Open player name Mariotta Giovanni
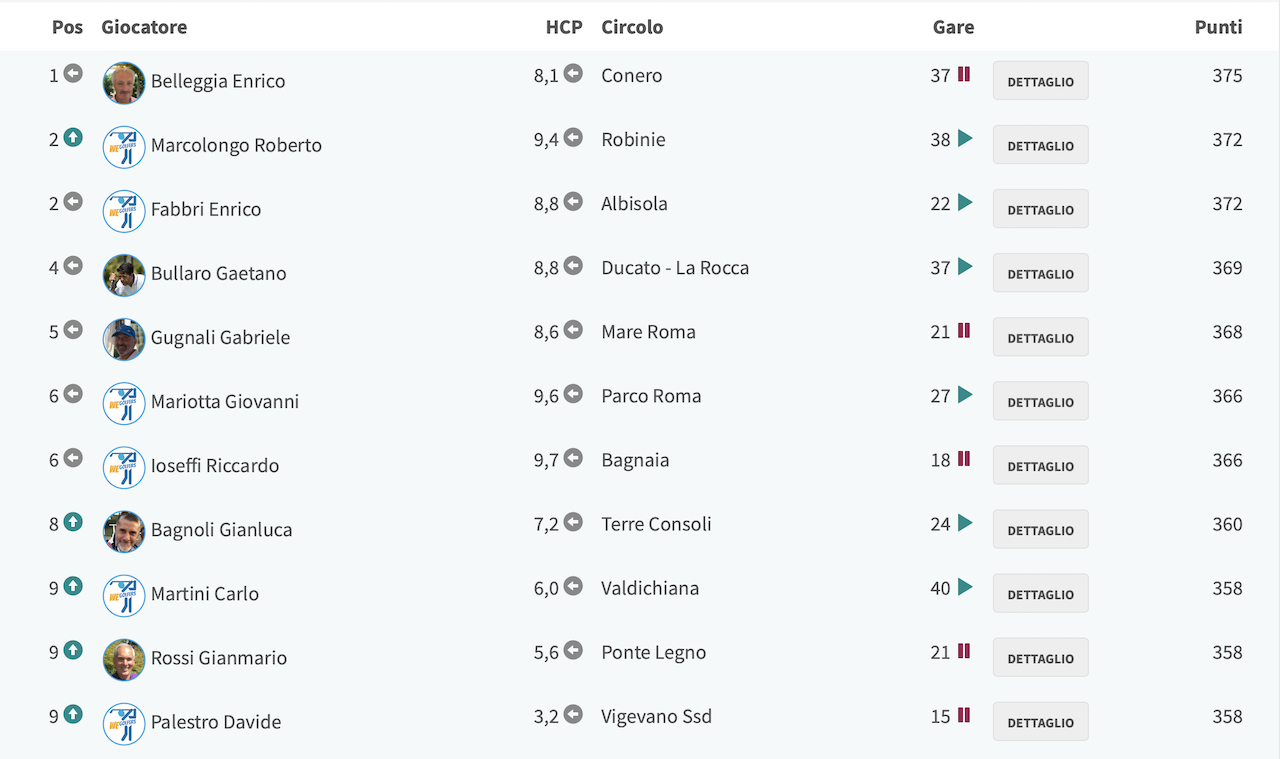 point(225,402)
